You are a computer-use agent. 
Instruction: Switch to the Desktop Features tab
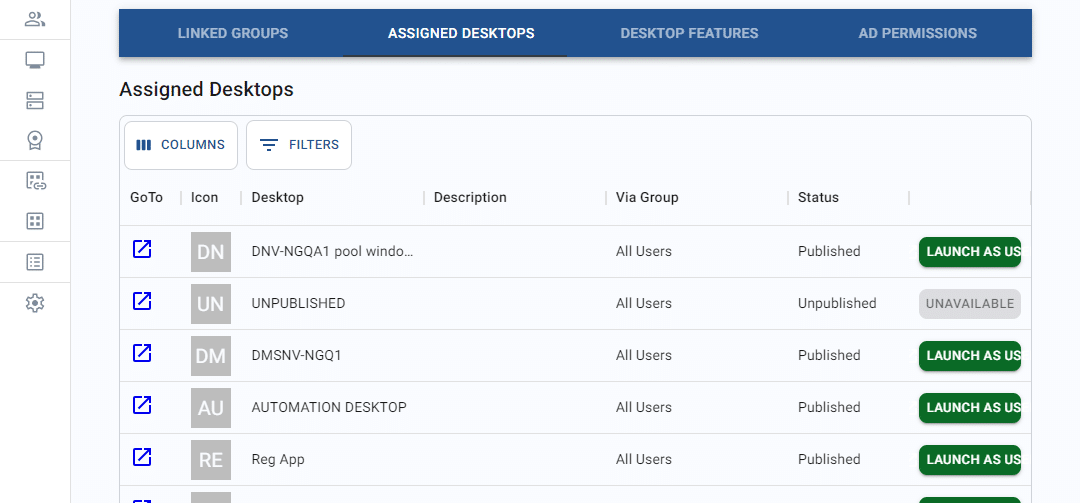pos(689,33)
